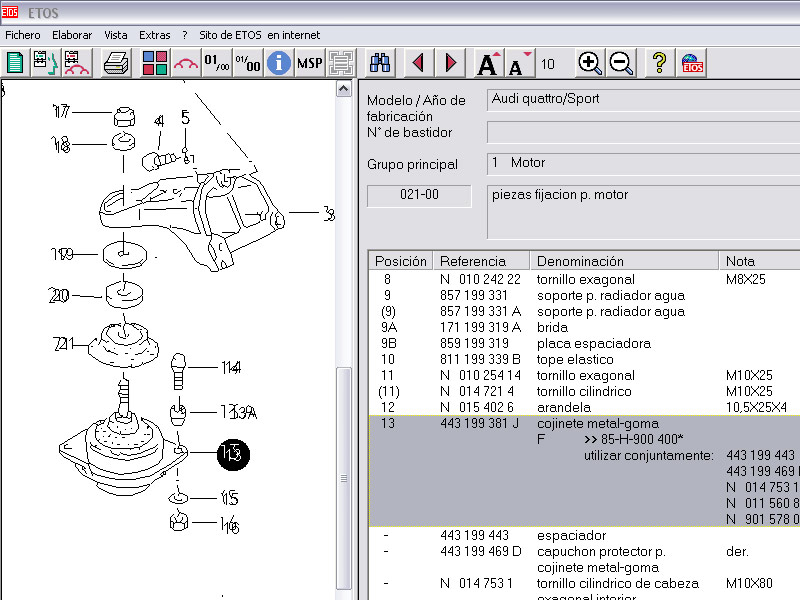
Task: Increase font size with large A icon
Action: (x=487, y=63)
